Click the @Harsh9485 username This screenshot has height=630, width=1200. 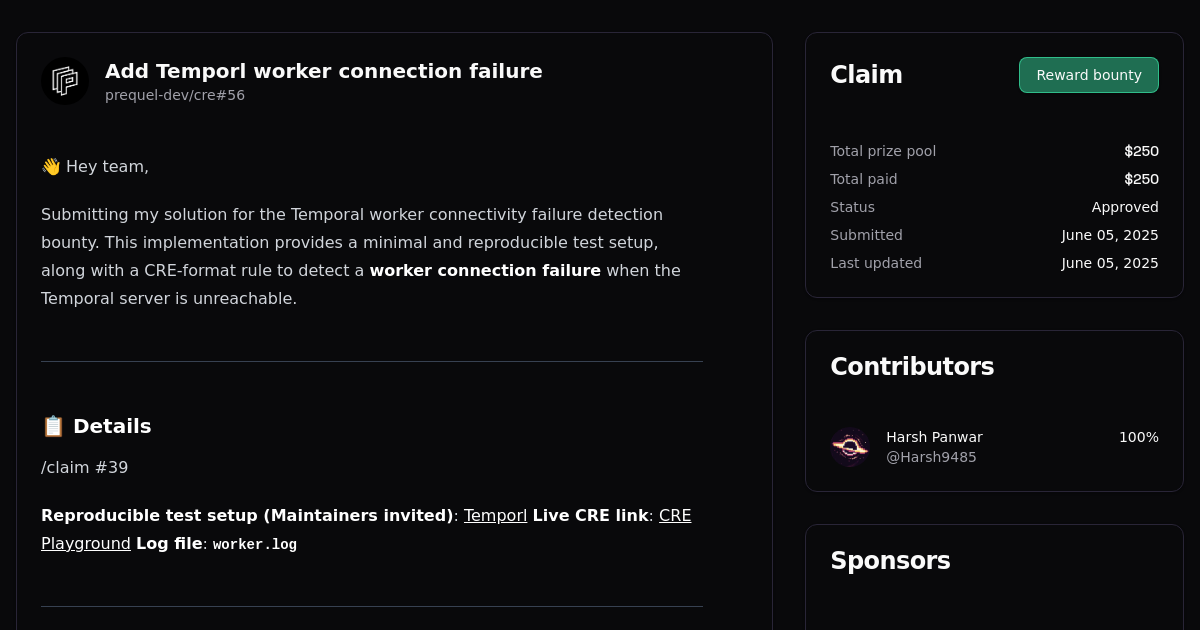931,457
